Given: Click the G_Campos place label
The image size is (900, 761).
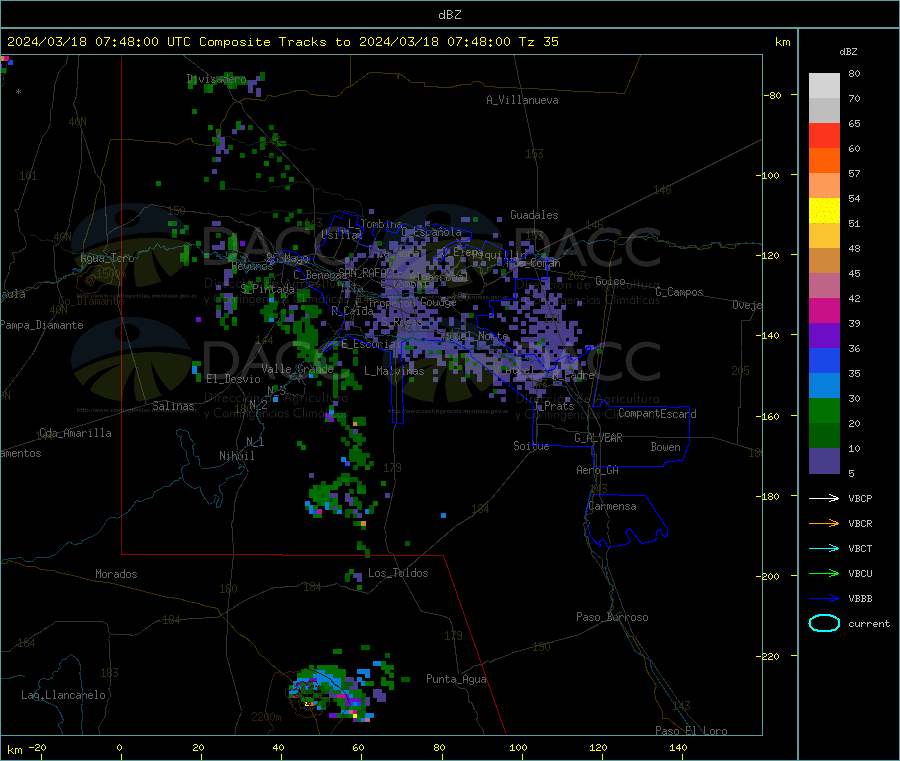Looking at the screenshot, I should [x=679, y=292].
